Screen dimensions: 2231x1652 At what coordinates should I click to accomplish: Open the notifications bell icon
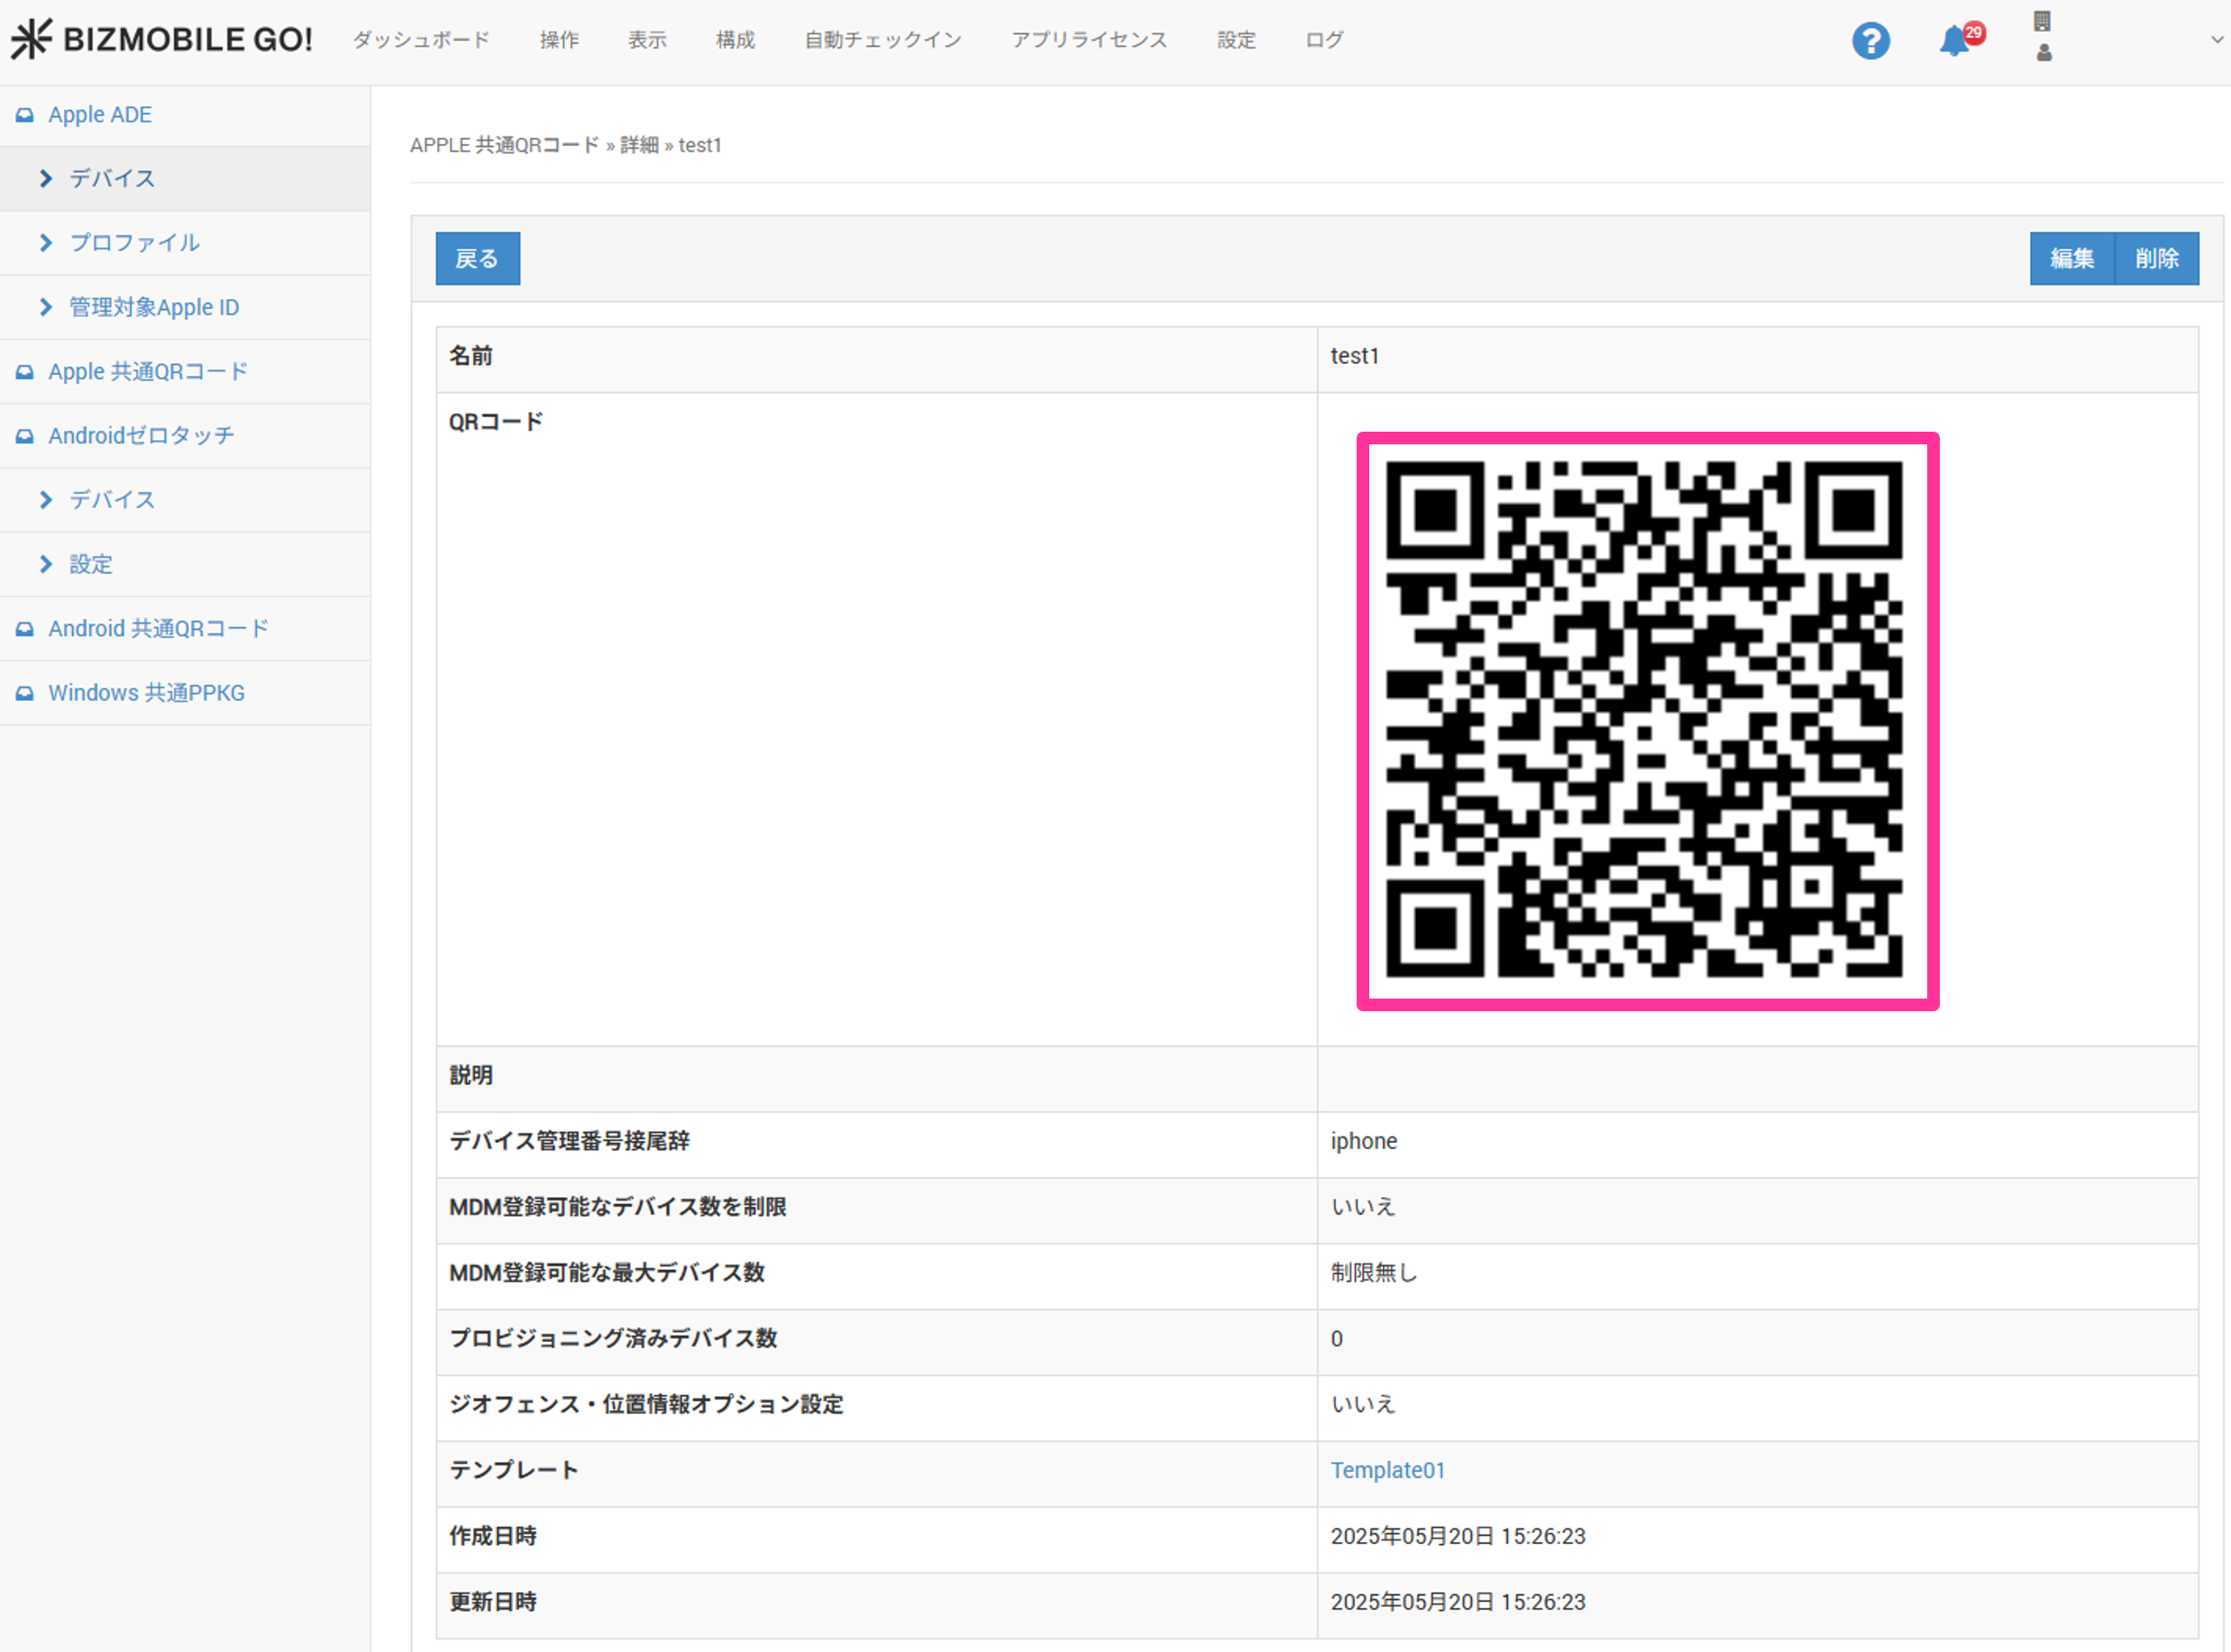click(x=1954, y=41)
